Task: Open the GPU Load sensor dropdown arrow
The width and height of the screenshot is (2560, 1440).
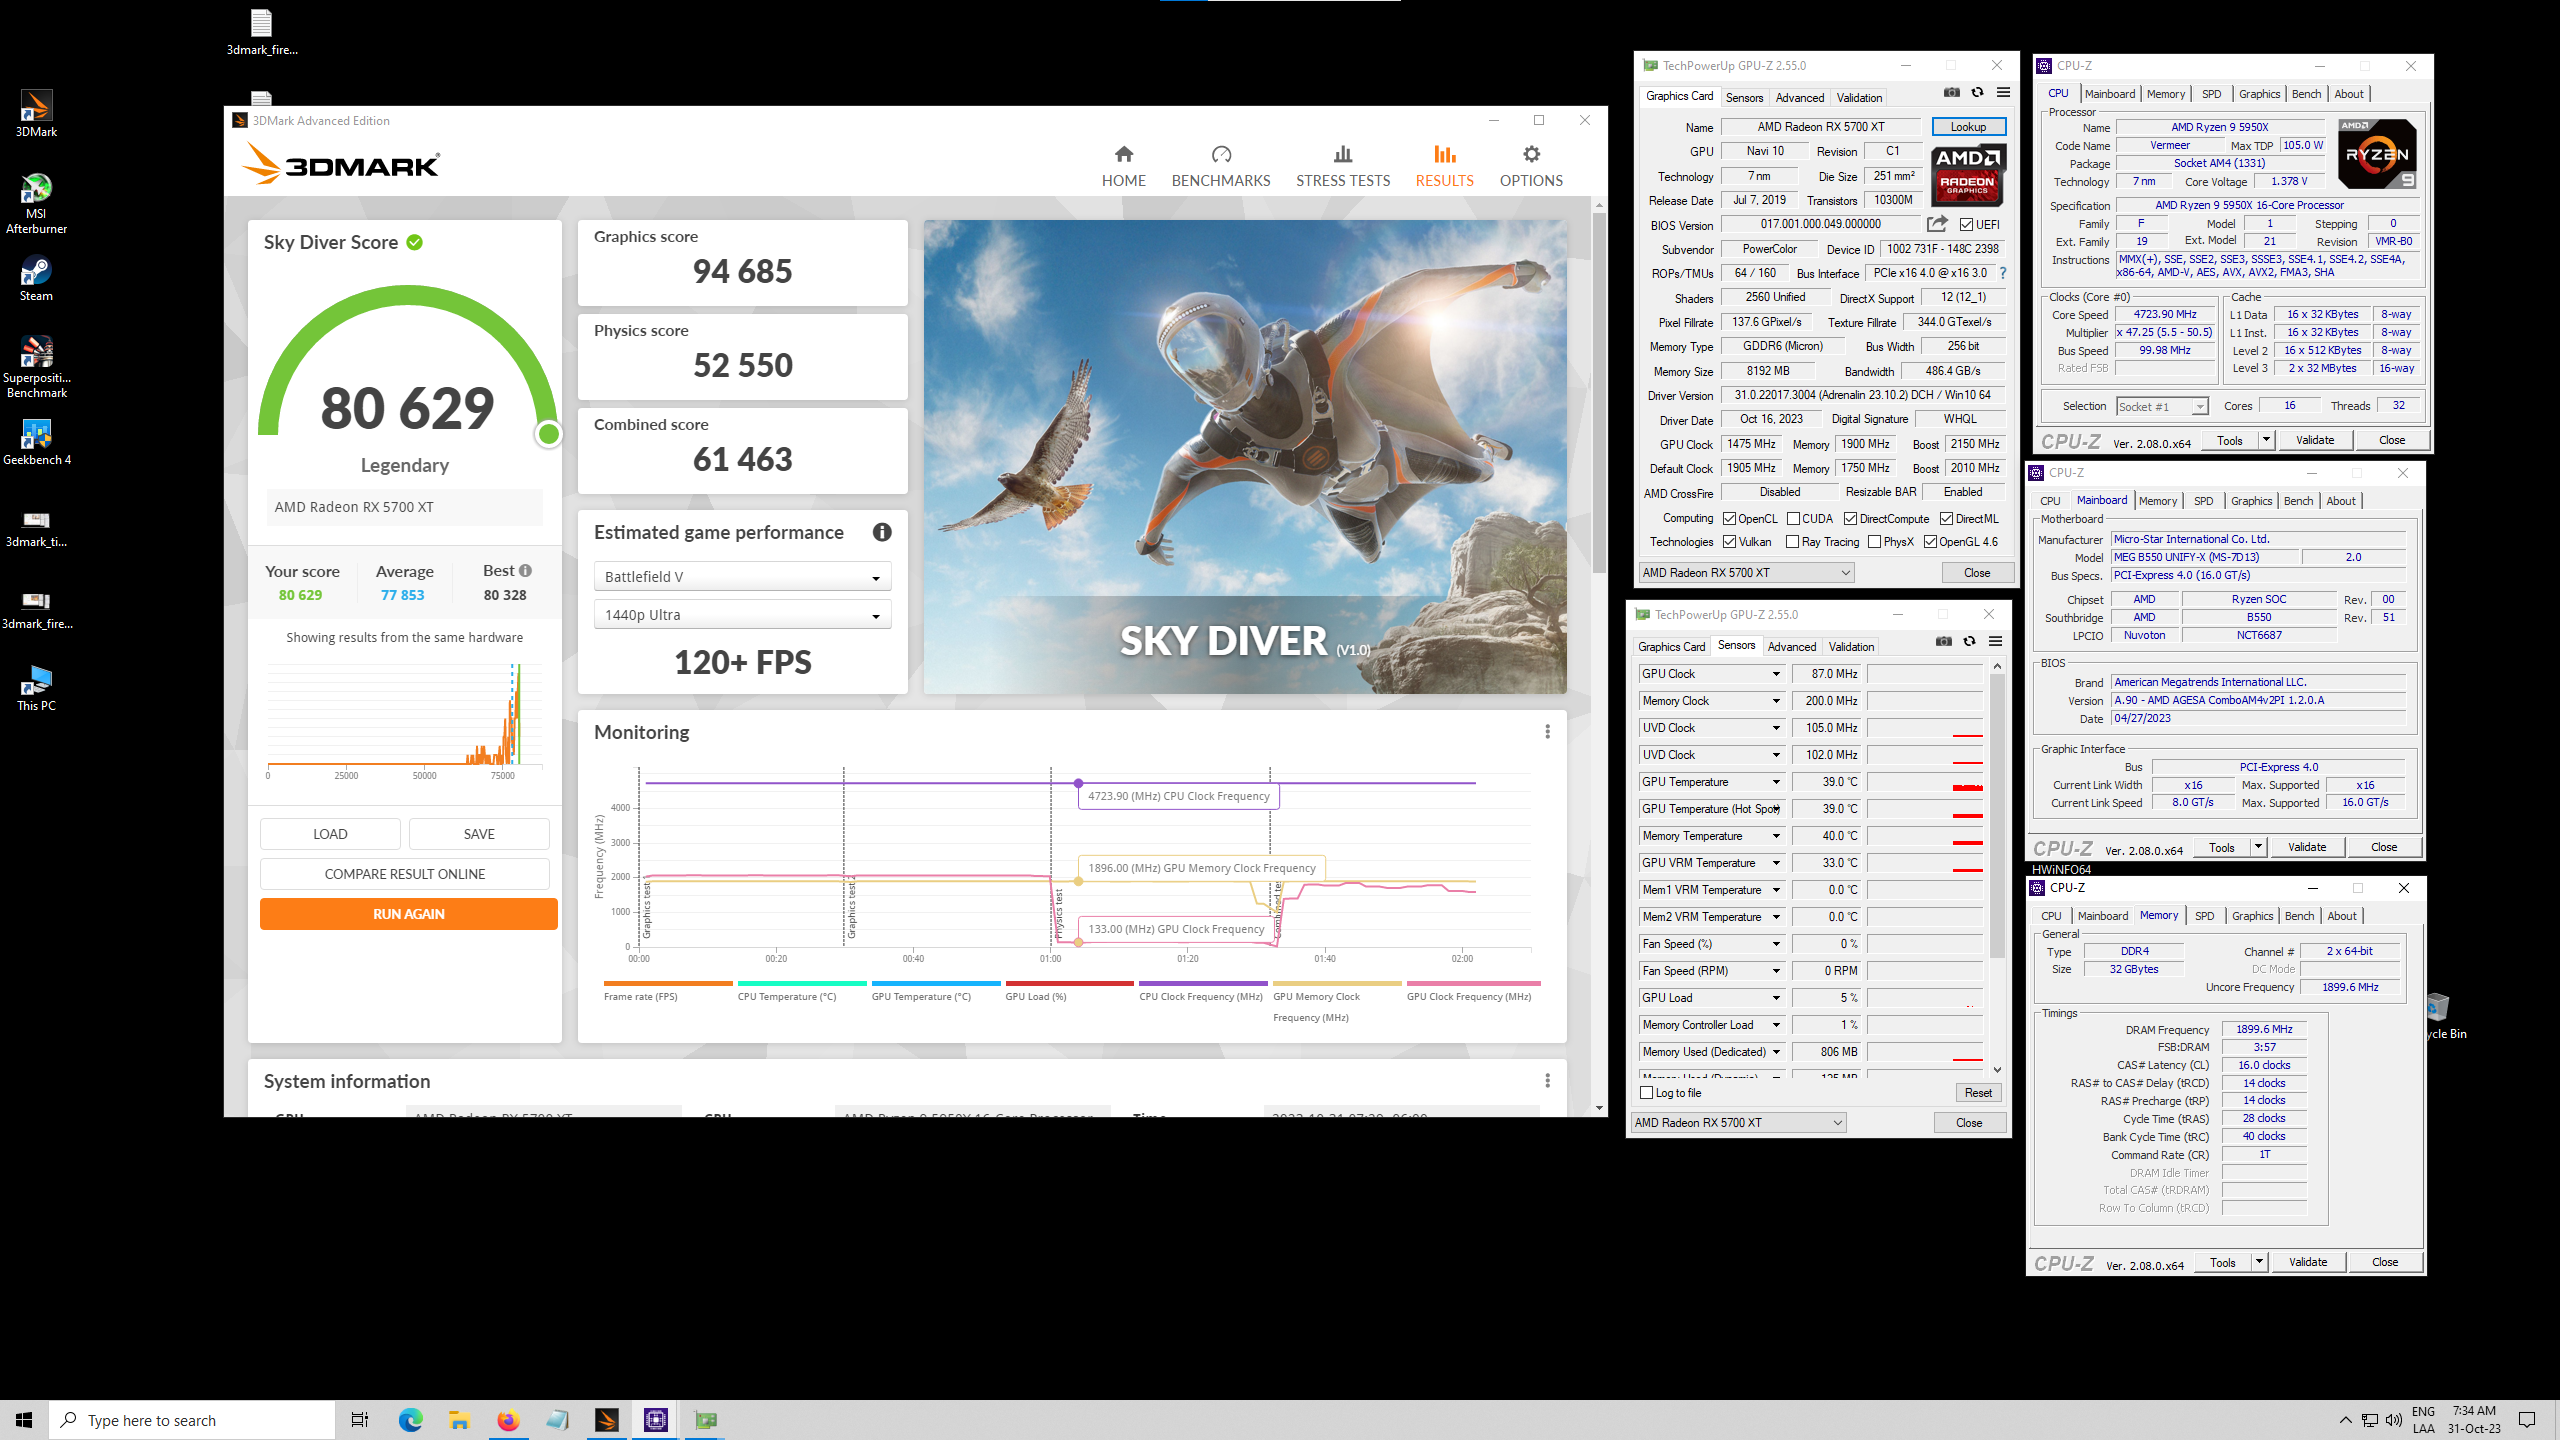Action: (1776, 998)
